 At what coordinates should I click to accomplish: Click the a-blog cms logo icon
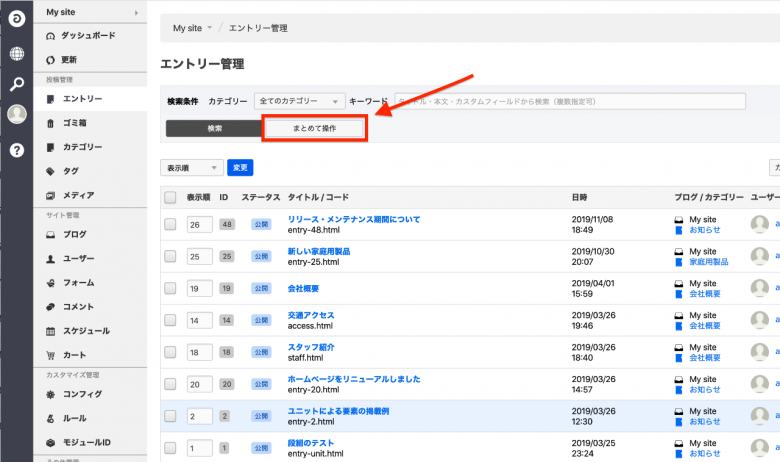(16, 19)
